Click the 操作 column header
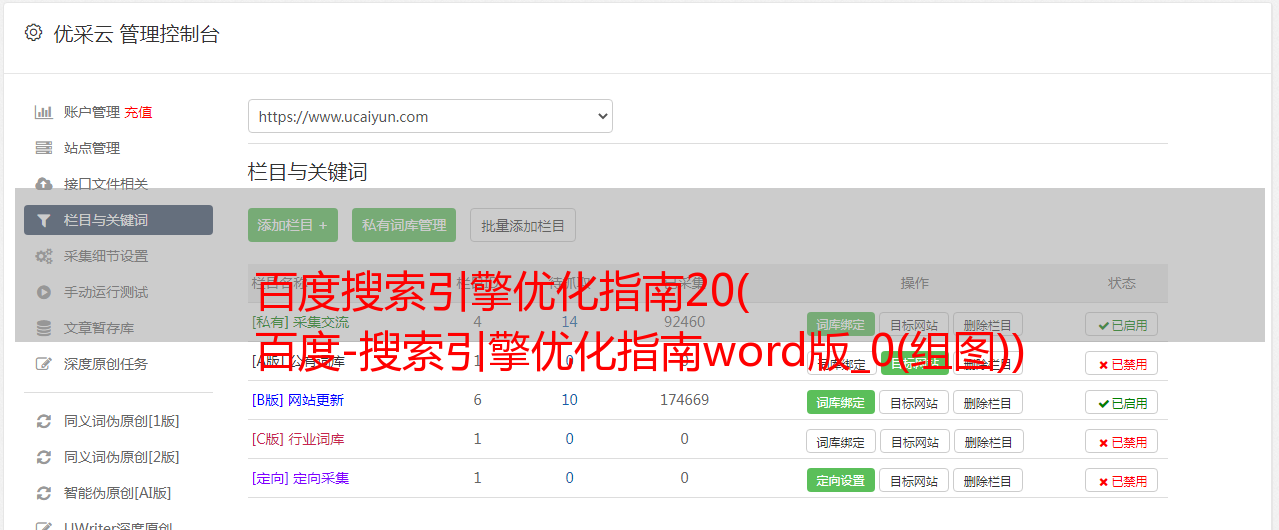This screenshot has height=530, width=1279. click(914, 283)
